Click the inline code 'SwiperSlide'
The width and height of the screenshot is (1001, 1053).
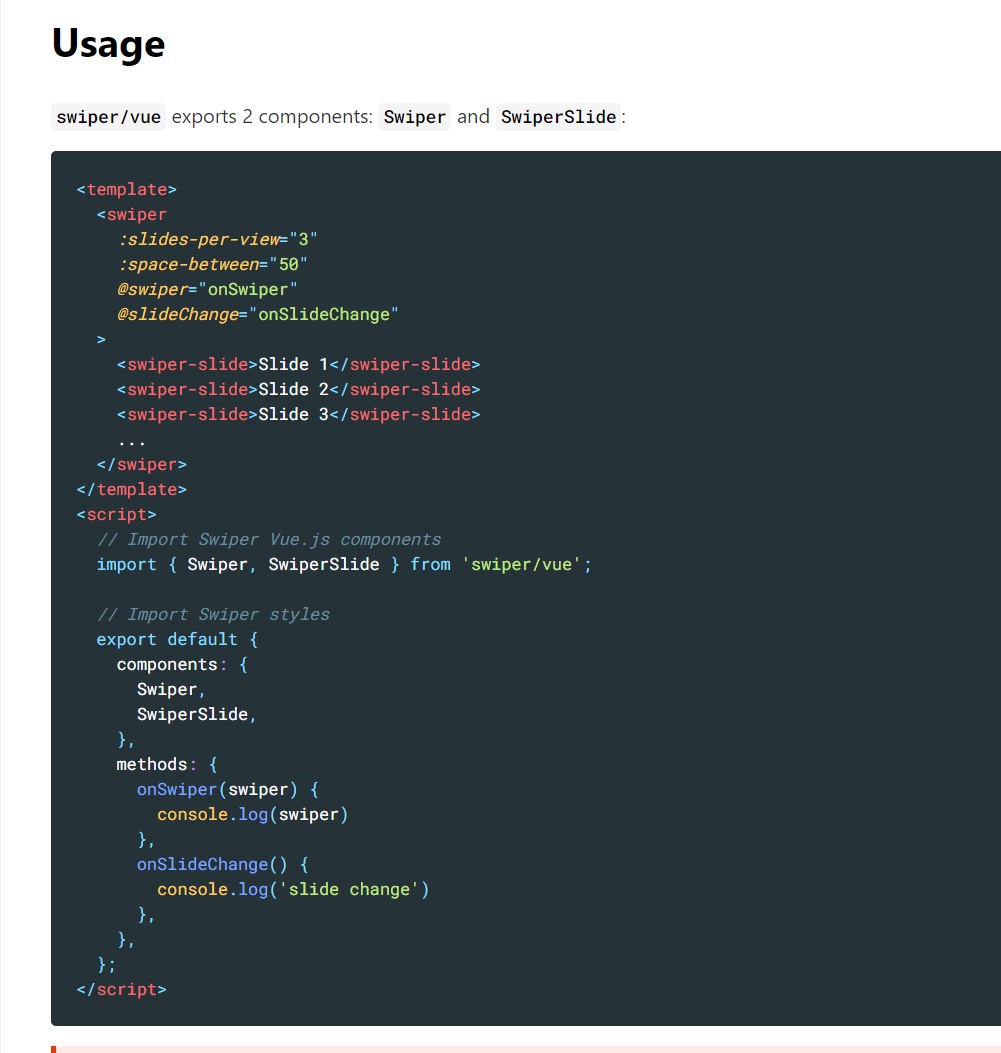tap(558, 117)
